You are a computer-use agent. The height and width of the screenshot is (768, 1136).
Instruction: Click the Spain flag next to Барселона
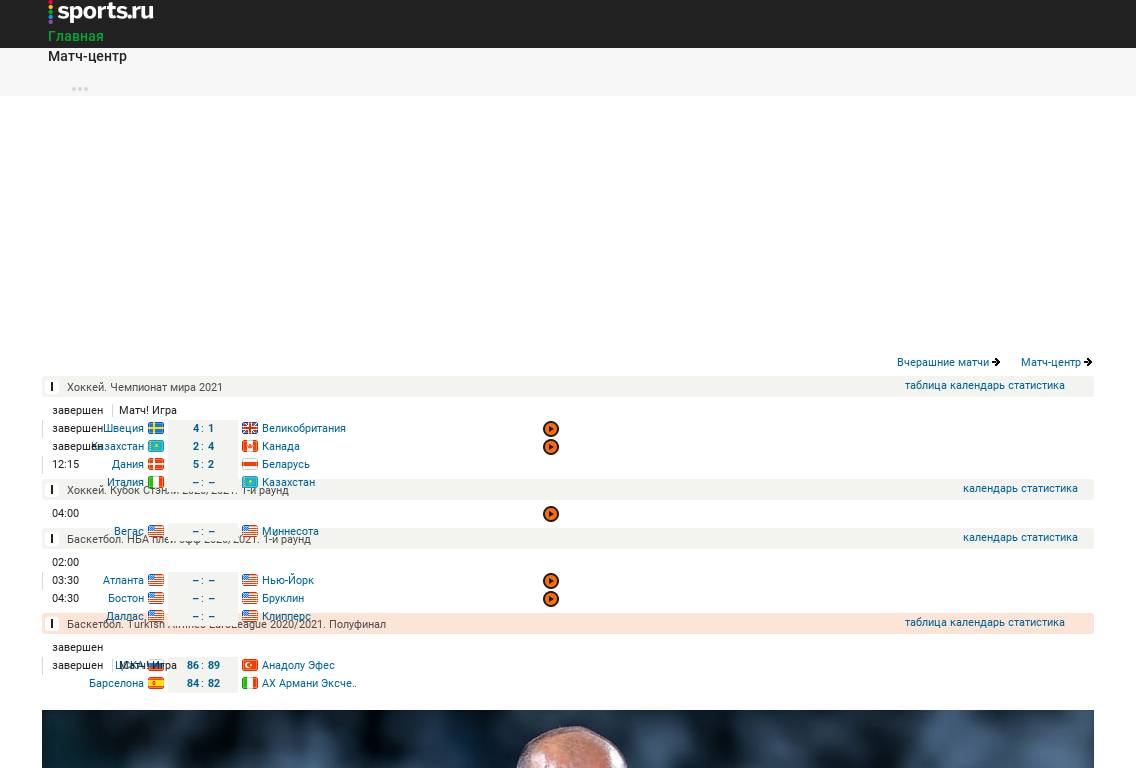pos(156,683)
